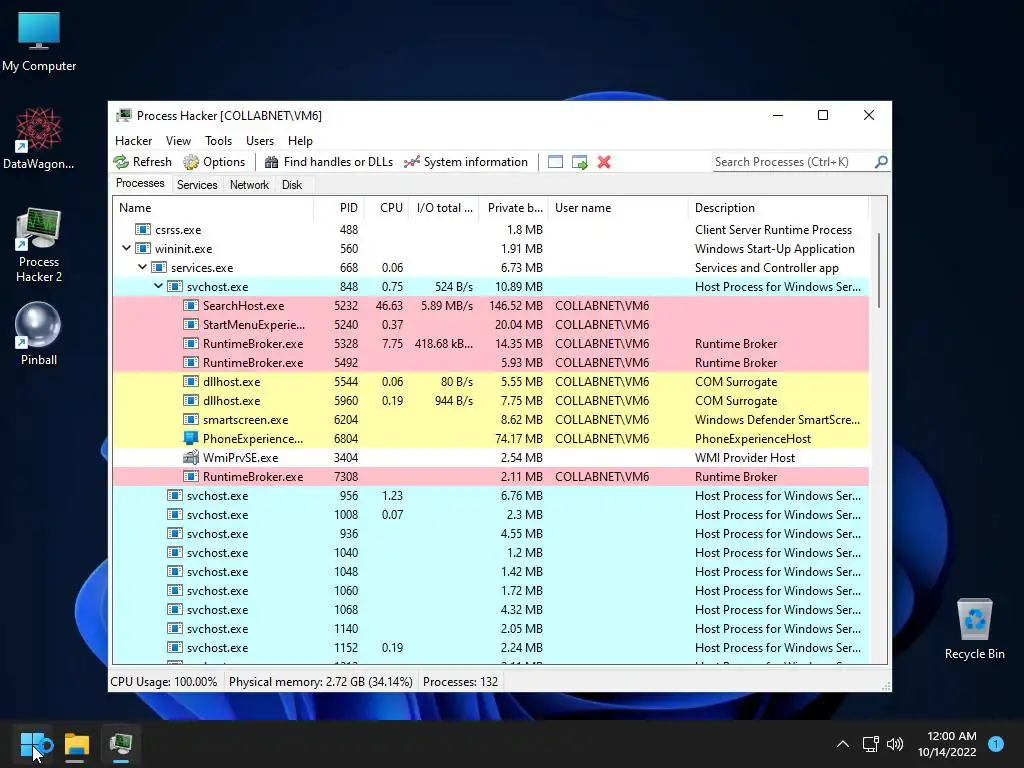1024x768 pixels.
Task: Open System information graph icon
Action: [x=411, y=162]
